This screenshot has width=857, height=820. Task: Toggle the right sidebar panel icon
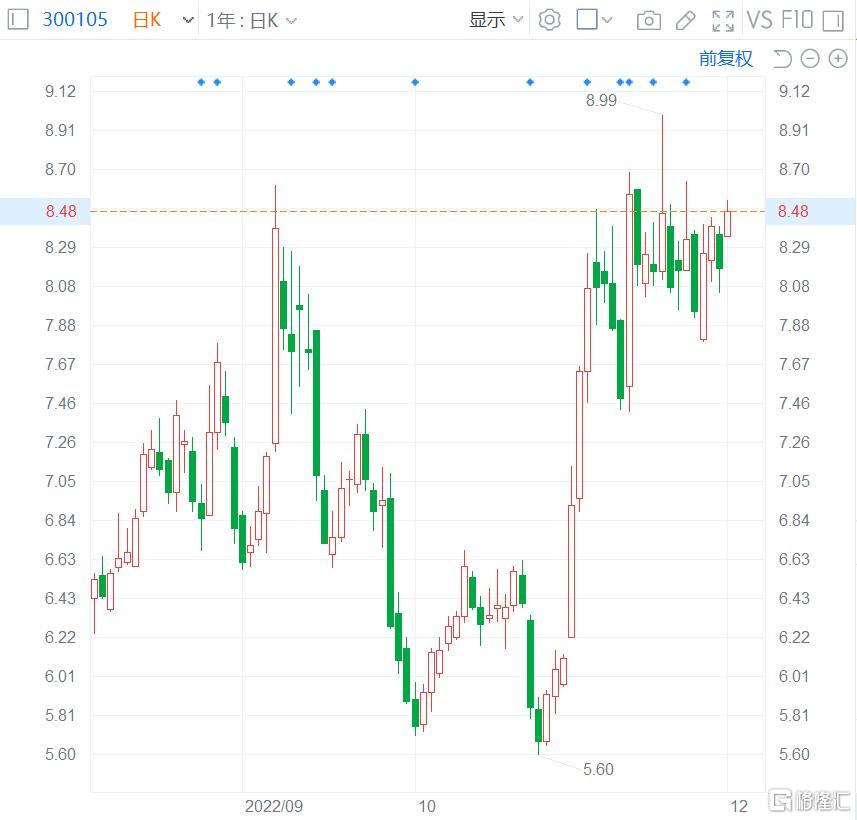click(833, 21)
